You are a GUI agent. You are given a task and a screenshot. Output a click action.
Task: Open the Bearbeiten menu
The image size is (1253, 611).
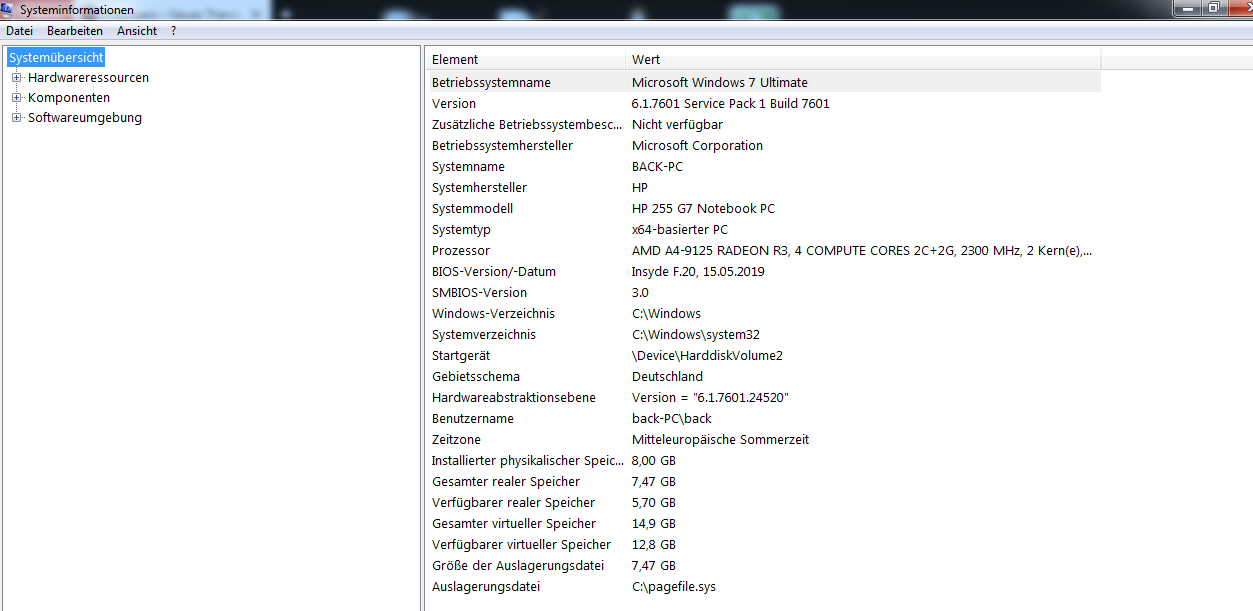click(x=75, y=31)
